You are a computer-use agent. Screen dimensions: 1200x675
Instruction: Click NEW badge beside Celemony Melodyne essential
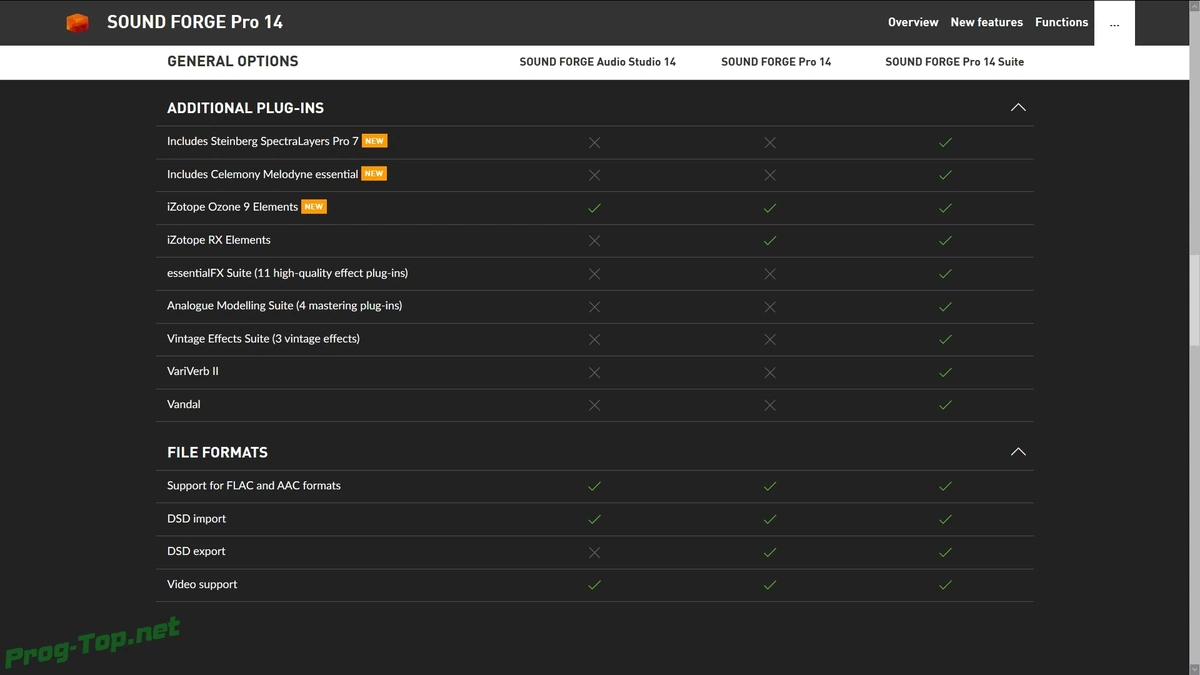tap(374, 174)
